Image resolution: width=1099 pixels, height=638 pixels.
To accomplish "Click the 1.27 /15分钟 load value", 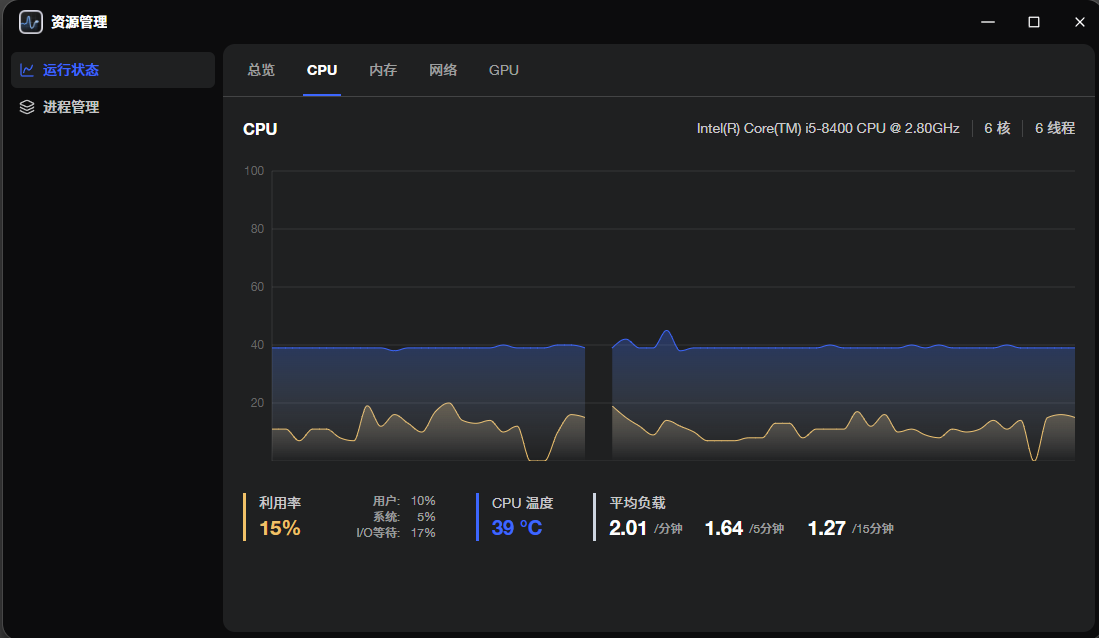I will (850, 528).
